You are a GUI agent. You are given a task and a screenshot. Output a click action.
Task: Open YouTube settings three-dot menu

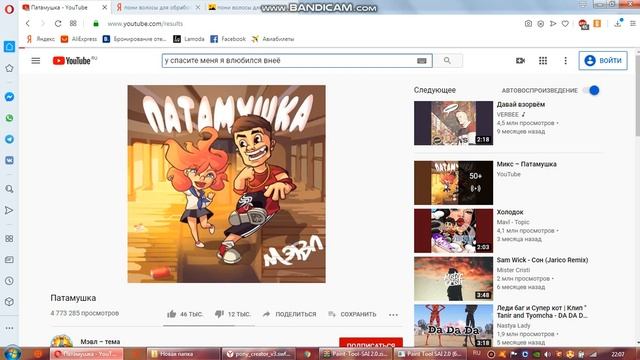565,60
